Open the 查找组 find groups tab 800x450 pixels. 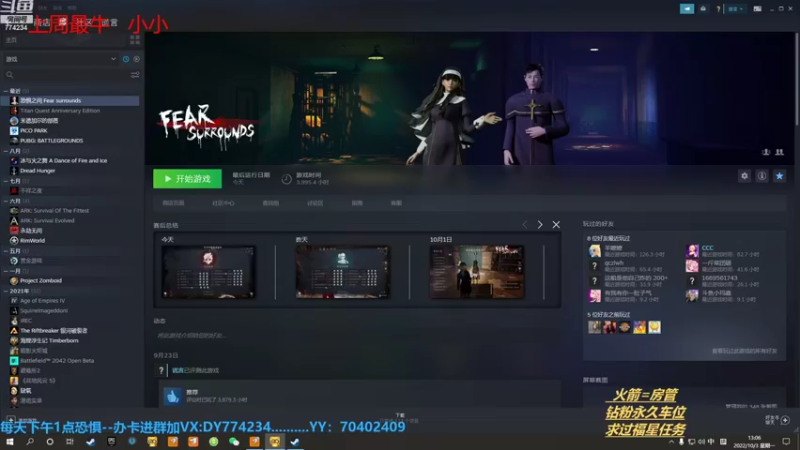(270, 203)
